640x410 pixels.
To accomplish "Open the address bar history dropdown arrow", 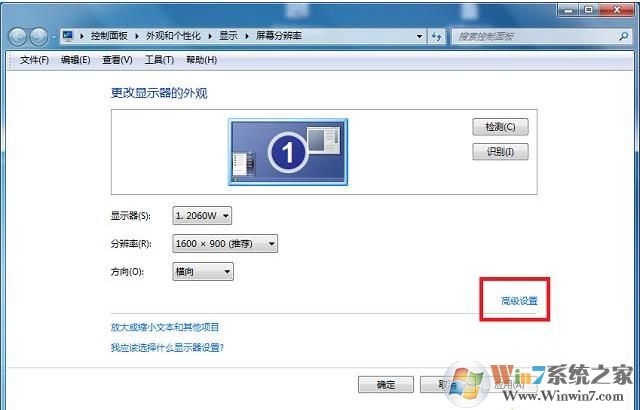I will [x=419, y=37].
